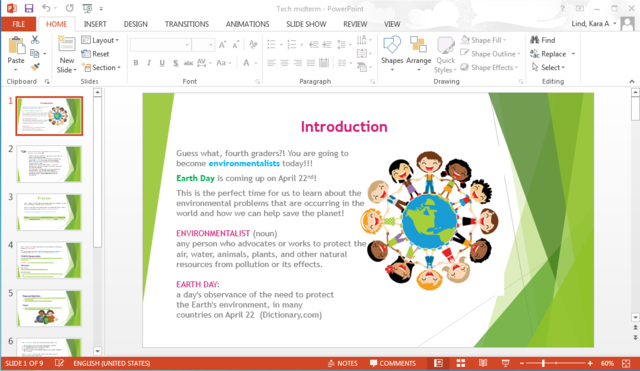Click the 60% zoom level
Viewport: 640px width, 371px height.
pyautogui.click(x=607, y=363)
